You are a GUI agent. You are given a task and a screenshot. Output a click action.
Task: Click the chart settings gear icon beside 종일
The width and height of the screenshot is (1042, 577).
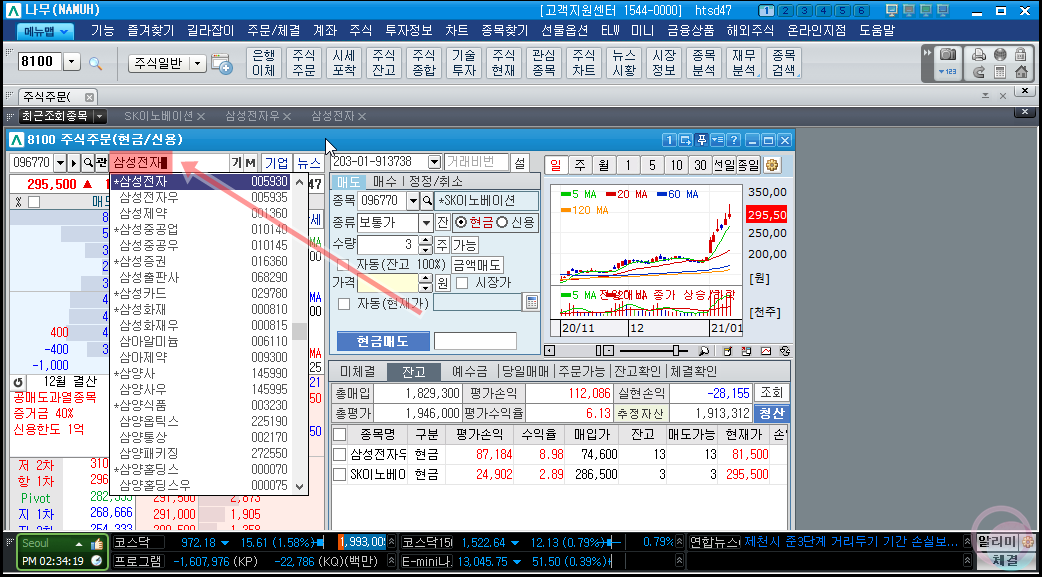coord(772,165)
